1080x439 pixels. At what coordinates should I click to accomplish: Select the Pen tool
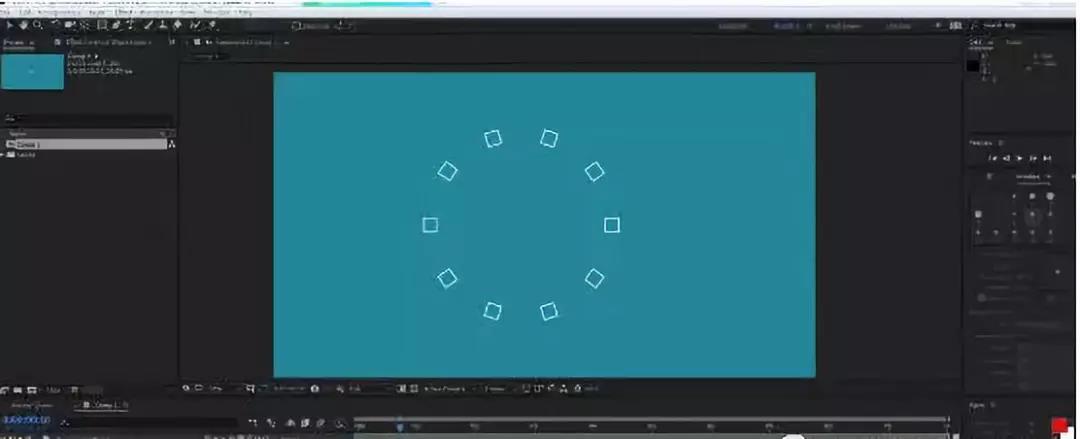point(117,25)
